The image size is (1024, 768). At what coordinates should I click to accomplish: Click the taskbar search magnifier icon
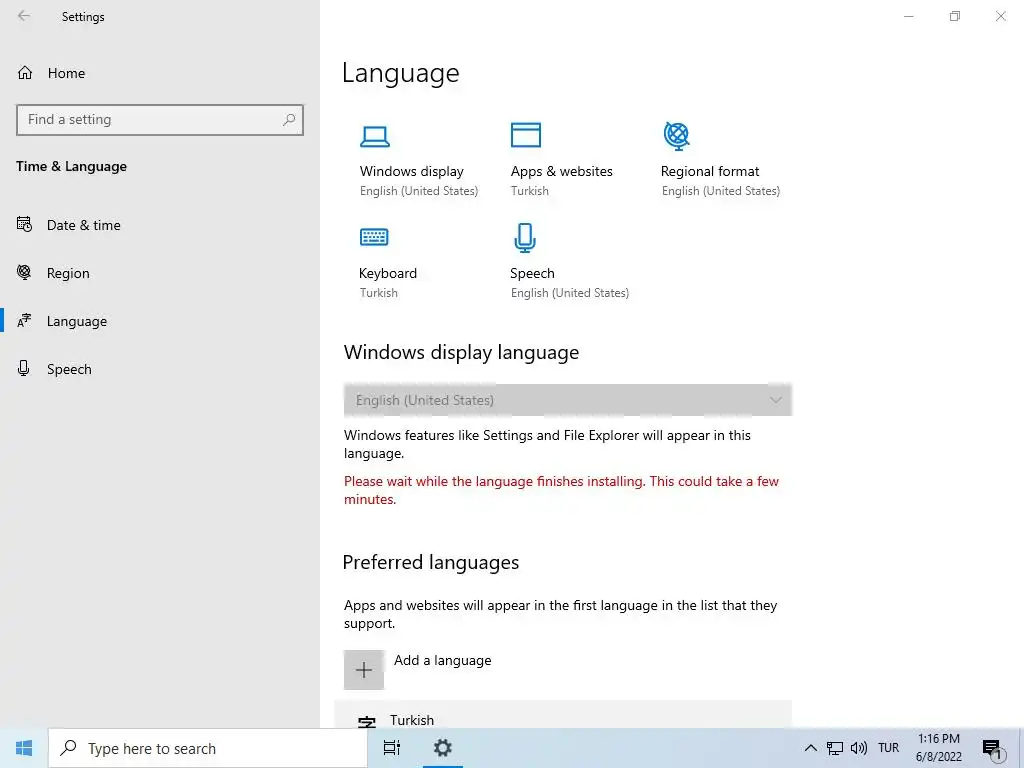pos(68,748)
